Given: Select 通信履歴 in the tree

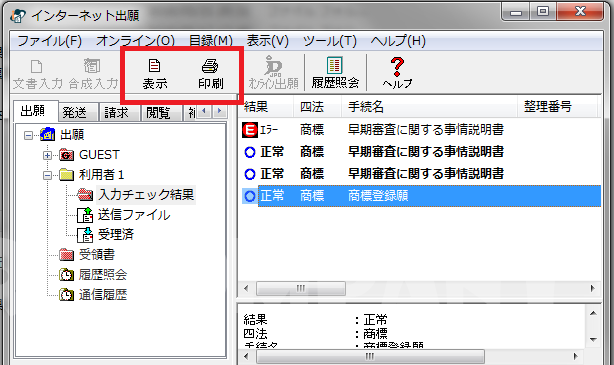Looking at the screenshot, I should point(103,295).
